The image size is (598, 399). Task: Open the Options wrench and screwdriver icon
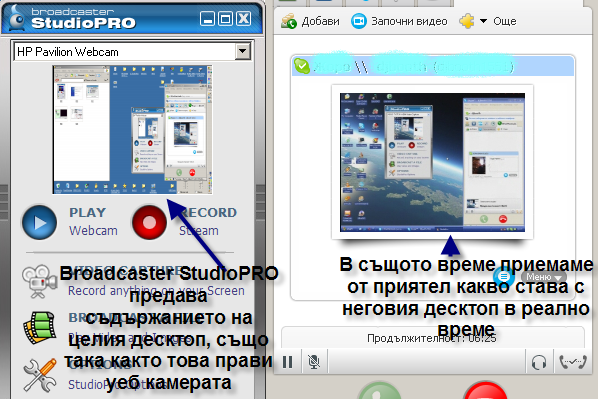tap(40, 375)
